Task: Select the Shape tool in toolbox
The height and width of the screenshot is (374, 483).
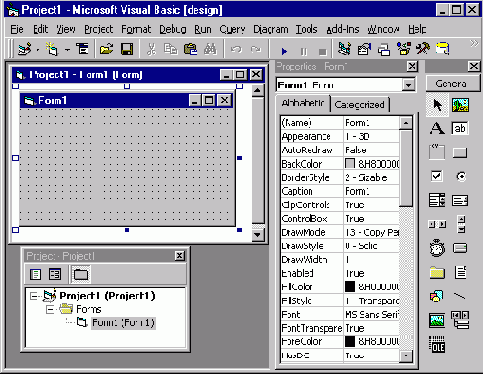Action: 437,296
